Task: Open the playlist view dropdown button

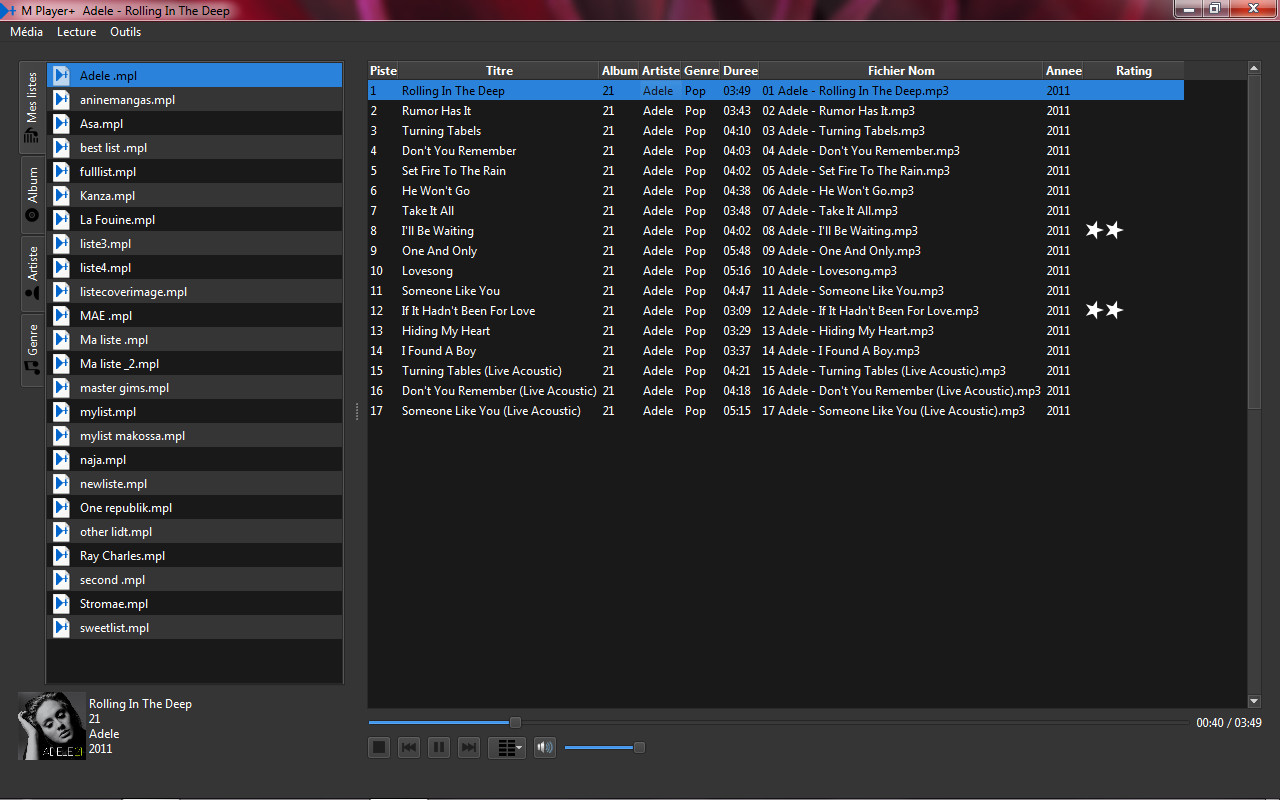Action: [x=507, y=747]
